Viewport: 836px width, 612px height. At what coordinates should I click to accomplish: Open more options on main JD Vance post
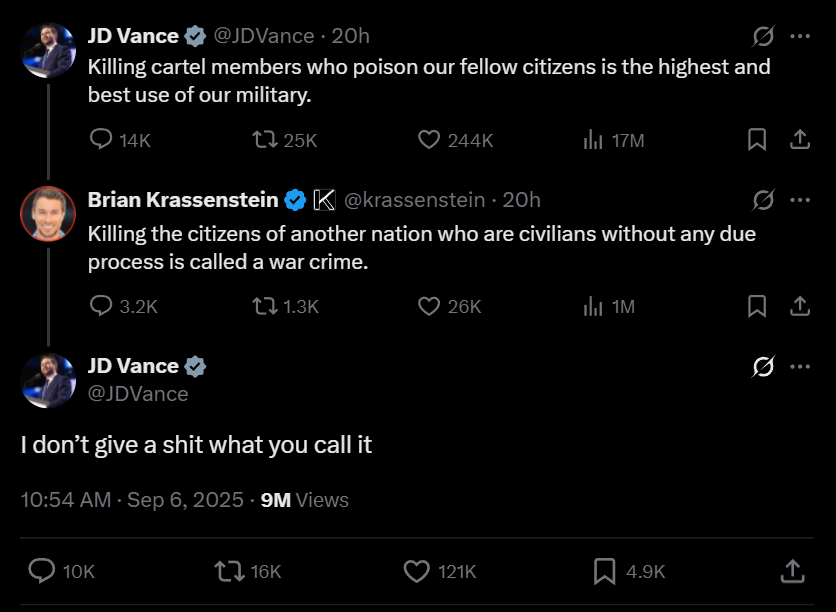[800, 366]
